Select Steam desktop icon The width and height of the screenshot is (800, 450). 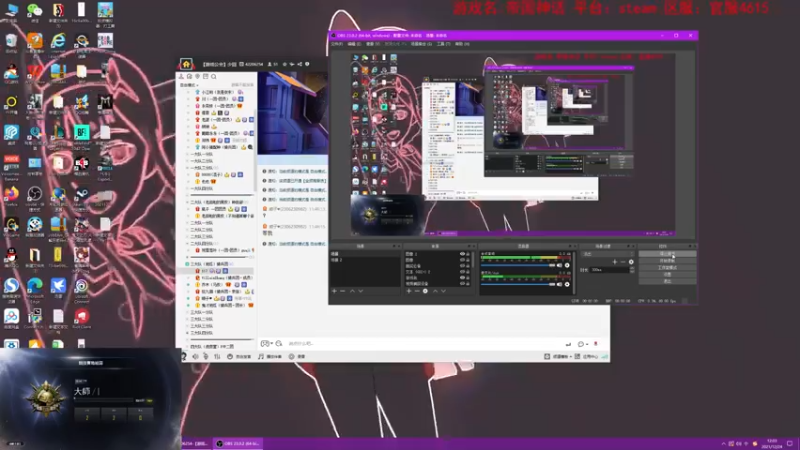tap(82, 196)
